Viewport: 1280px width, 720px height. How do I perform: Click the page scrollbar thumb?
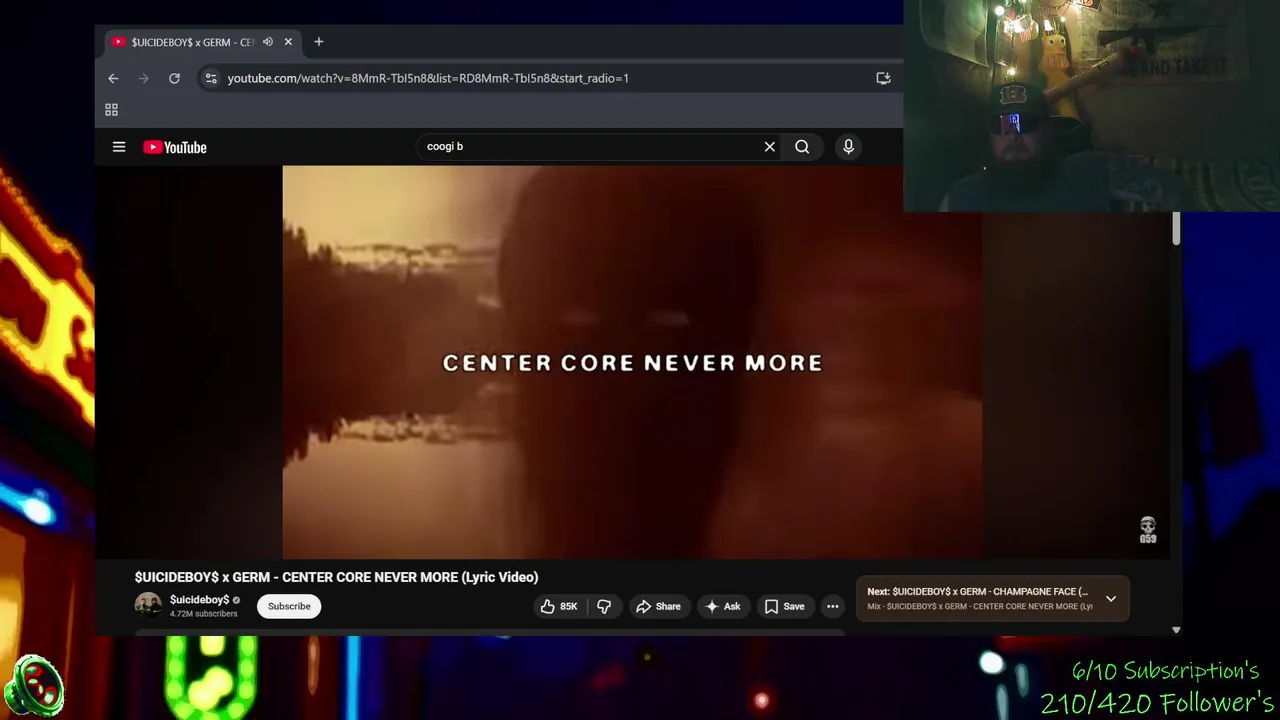point(1176,228)
